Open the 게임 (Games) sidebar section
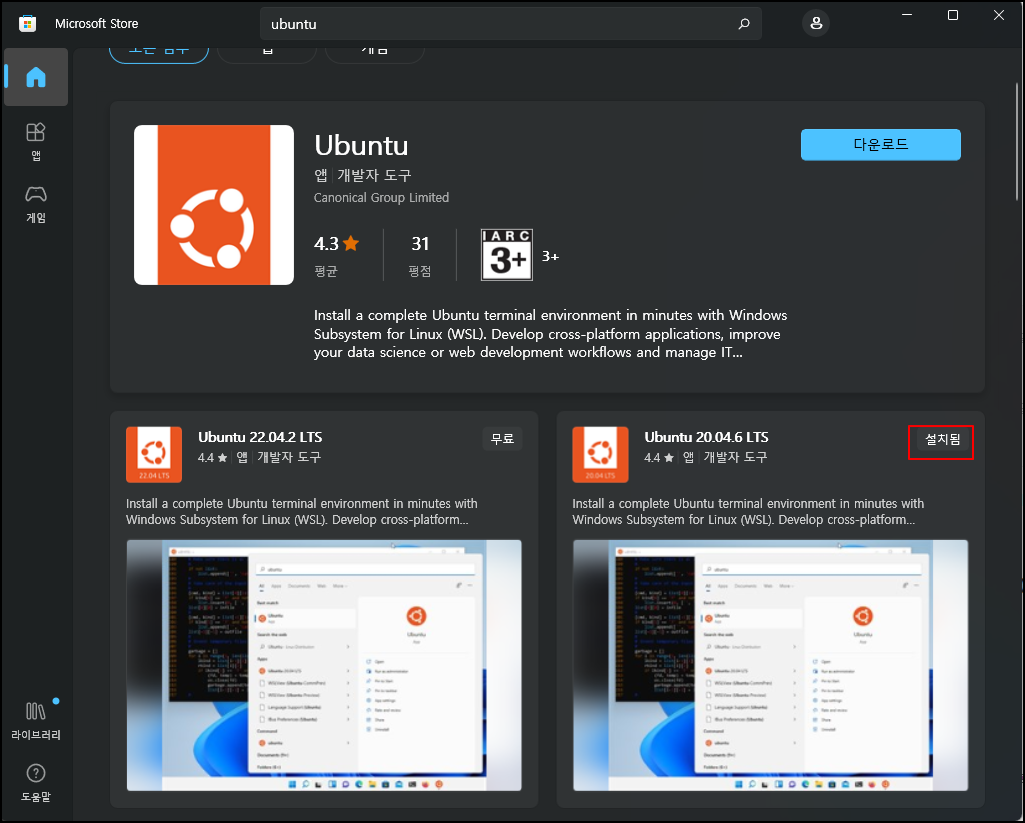1025x823 pixels. [36, 205]
